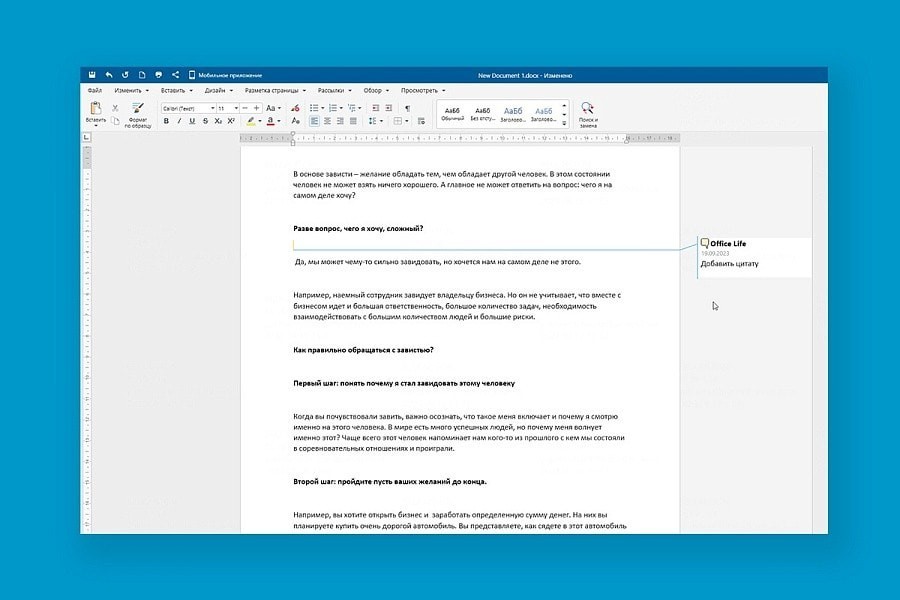Open the Вставить menu
This screenshot has height=600, width=900.
[x=176, y=90]
